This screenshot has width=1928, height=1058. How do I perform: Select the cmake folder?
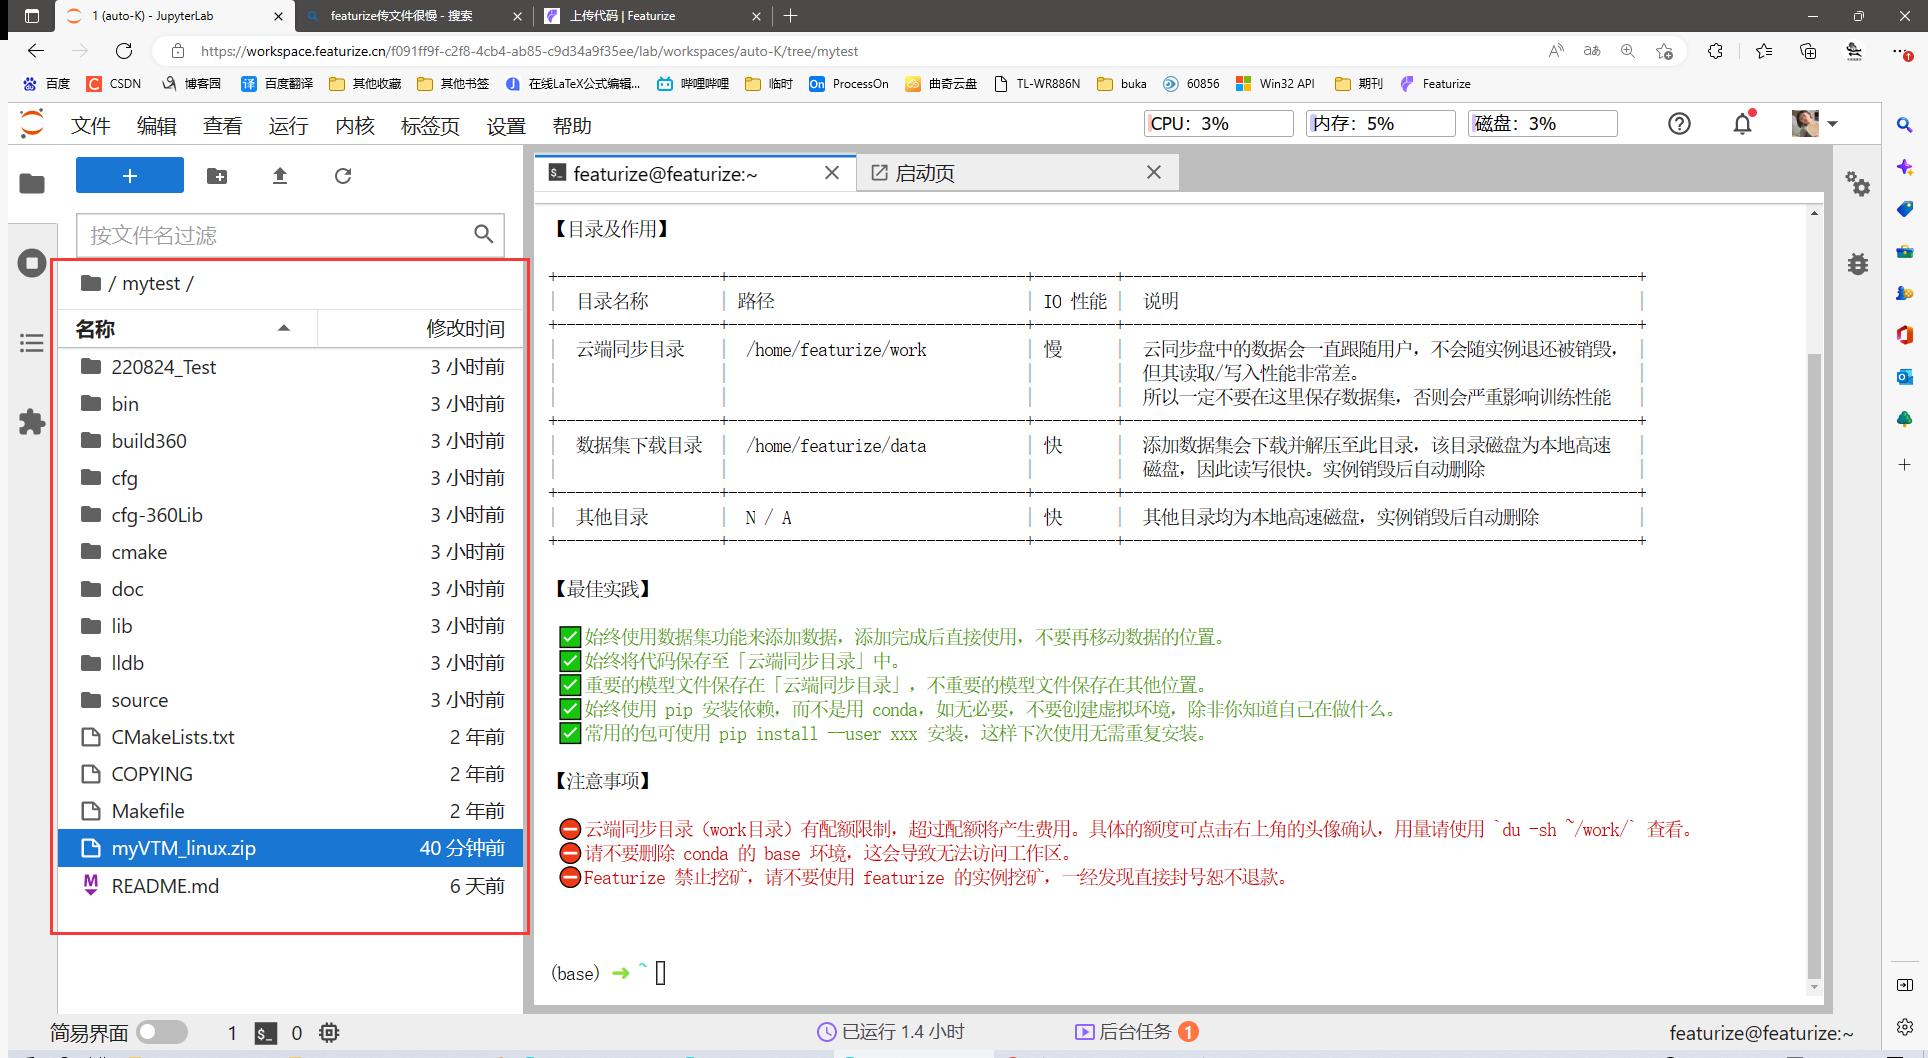[x=290, y=552]
